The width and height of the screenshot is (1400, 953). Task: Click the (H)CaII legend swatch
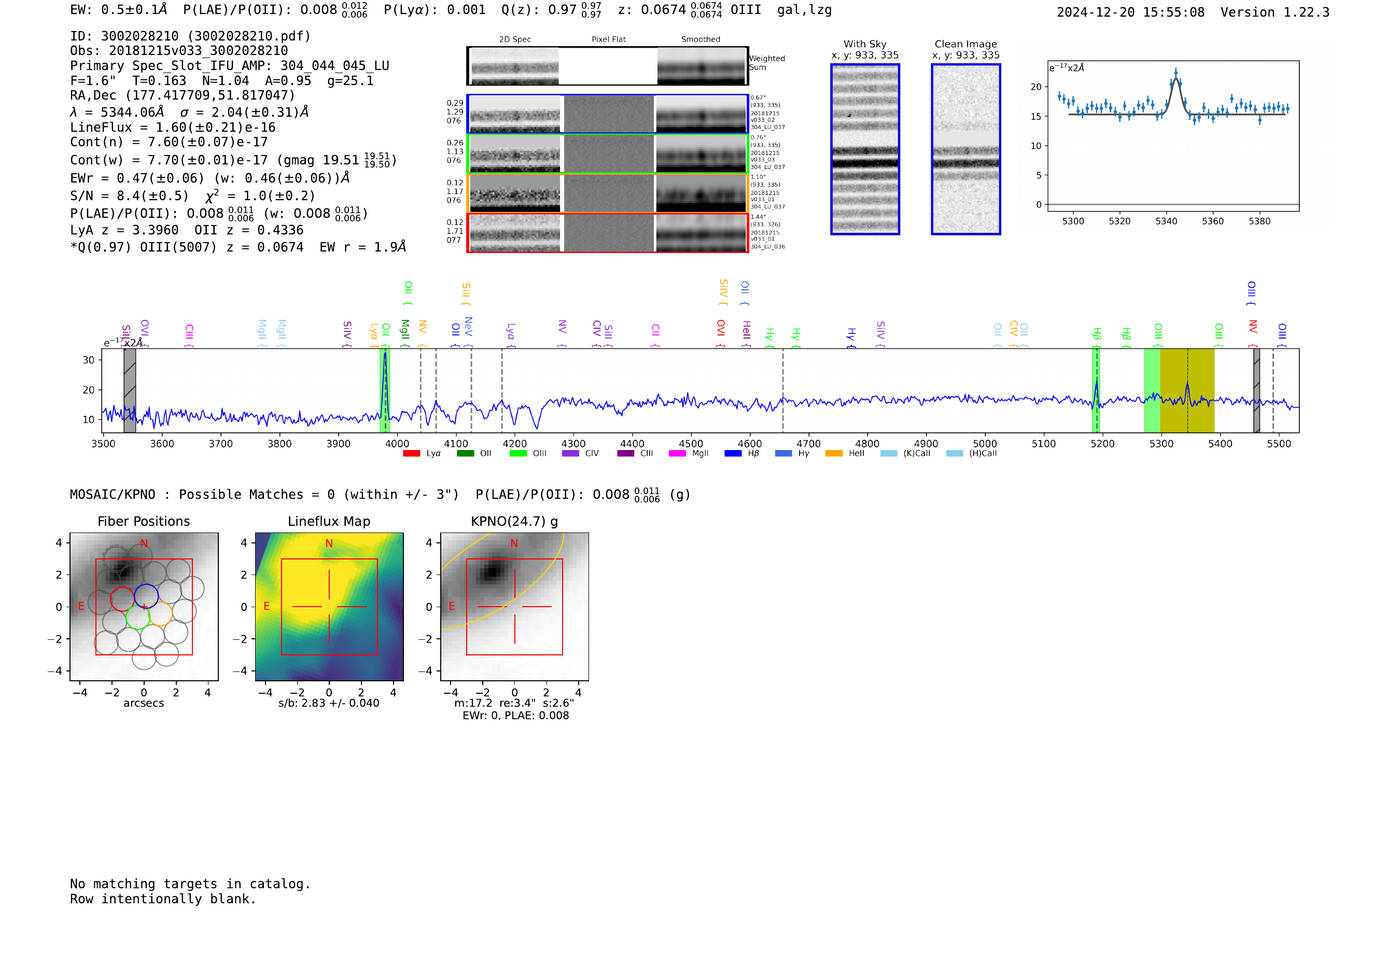click(x=955, y=454)
